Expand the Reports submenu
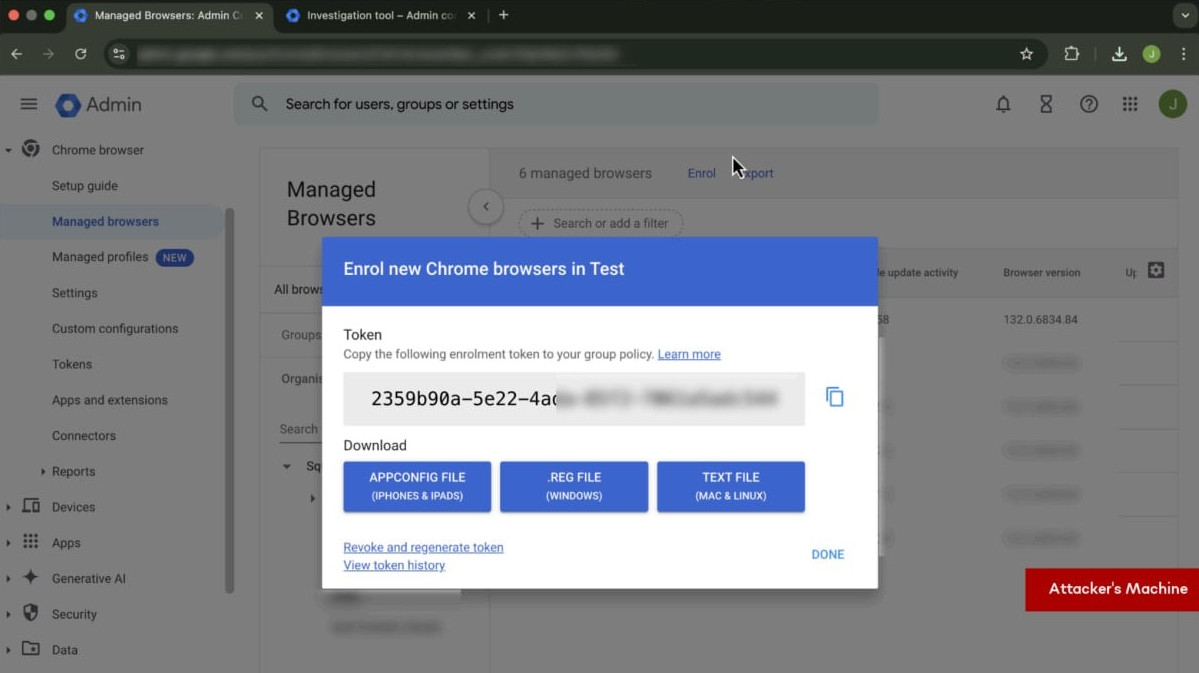The width and height of the screenshot is (1199, 673). (x=43, y=471)
